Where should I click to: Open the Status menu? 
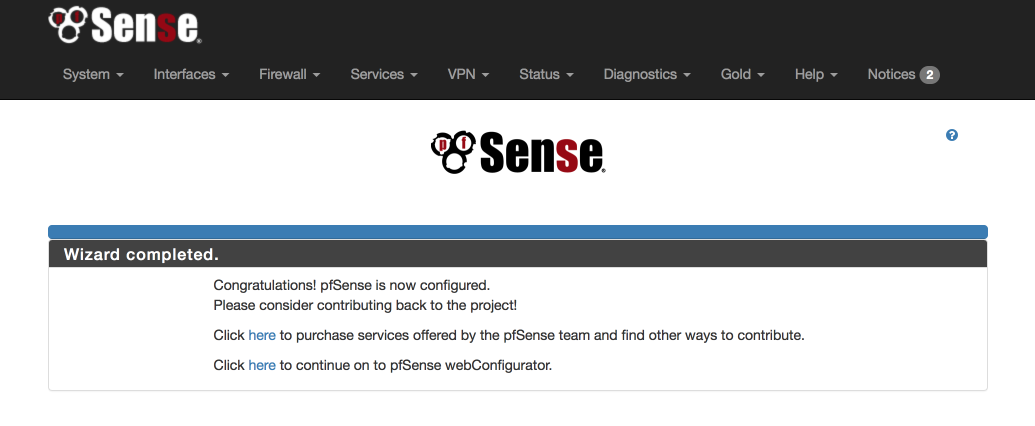(x=547, y=75)
